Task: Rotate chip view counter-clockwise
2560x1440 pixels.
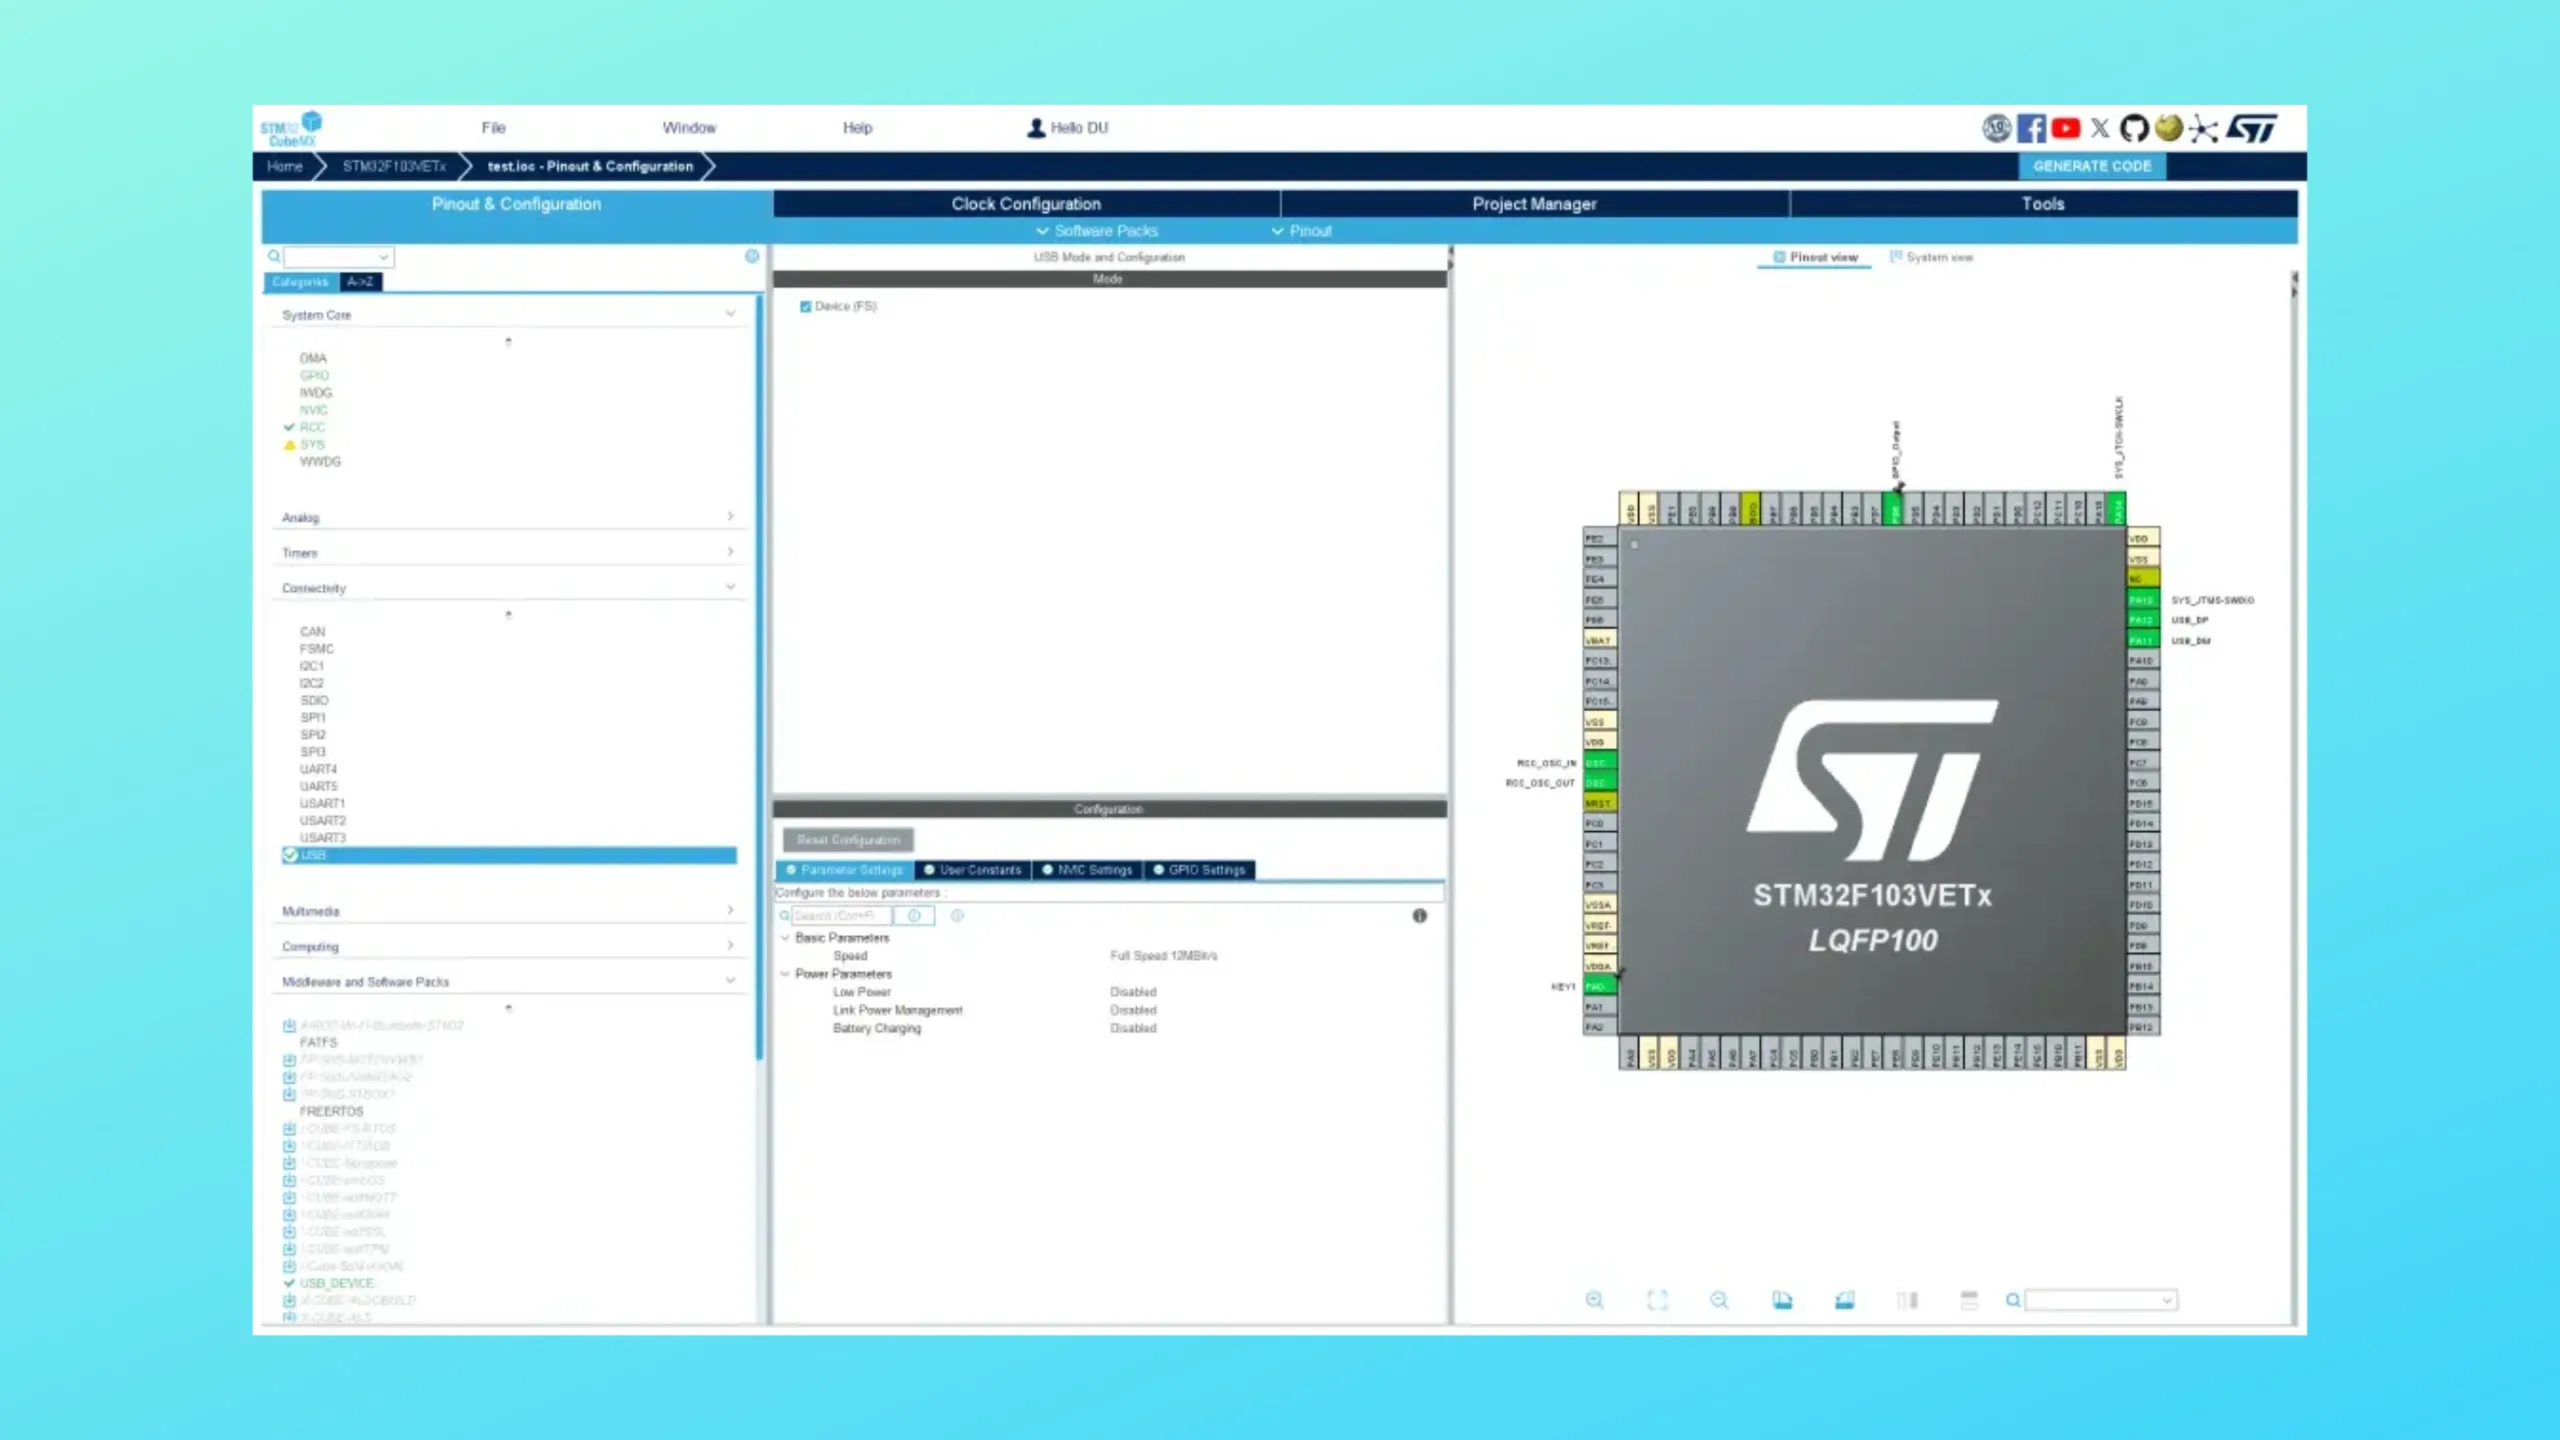Action: tap(1844, 1300)
